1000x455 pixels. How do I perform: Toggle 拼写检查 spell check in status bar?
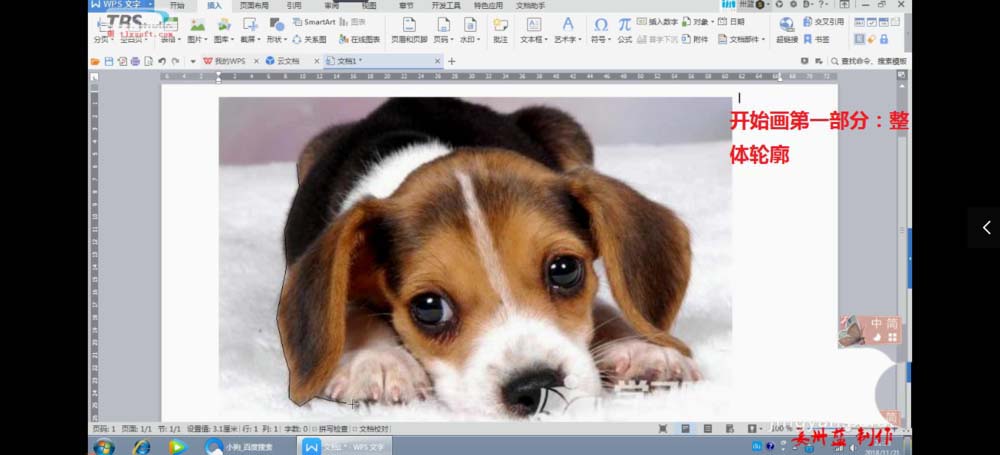point(332,429)
